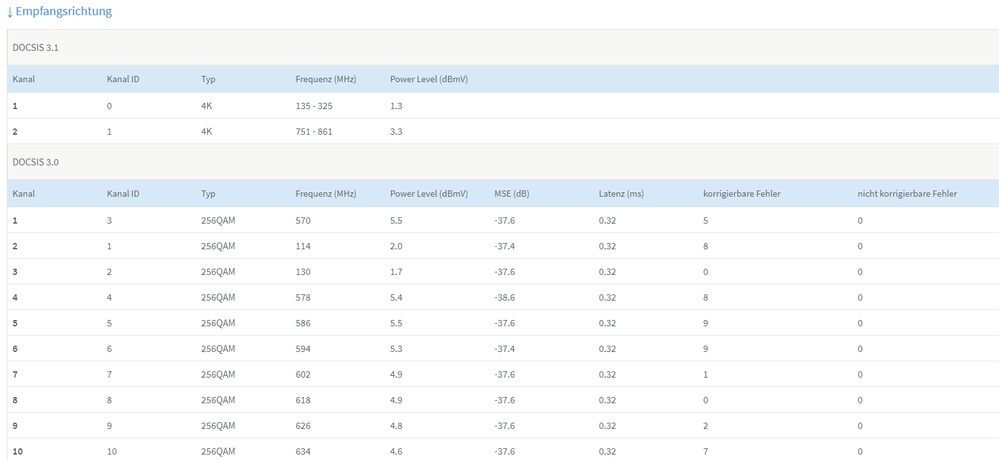
Task: Click MSE -37.4 in frequency 594 row
Action: (x=505, y=349)
